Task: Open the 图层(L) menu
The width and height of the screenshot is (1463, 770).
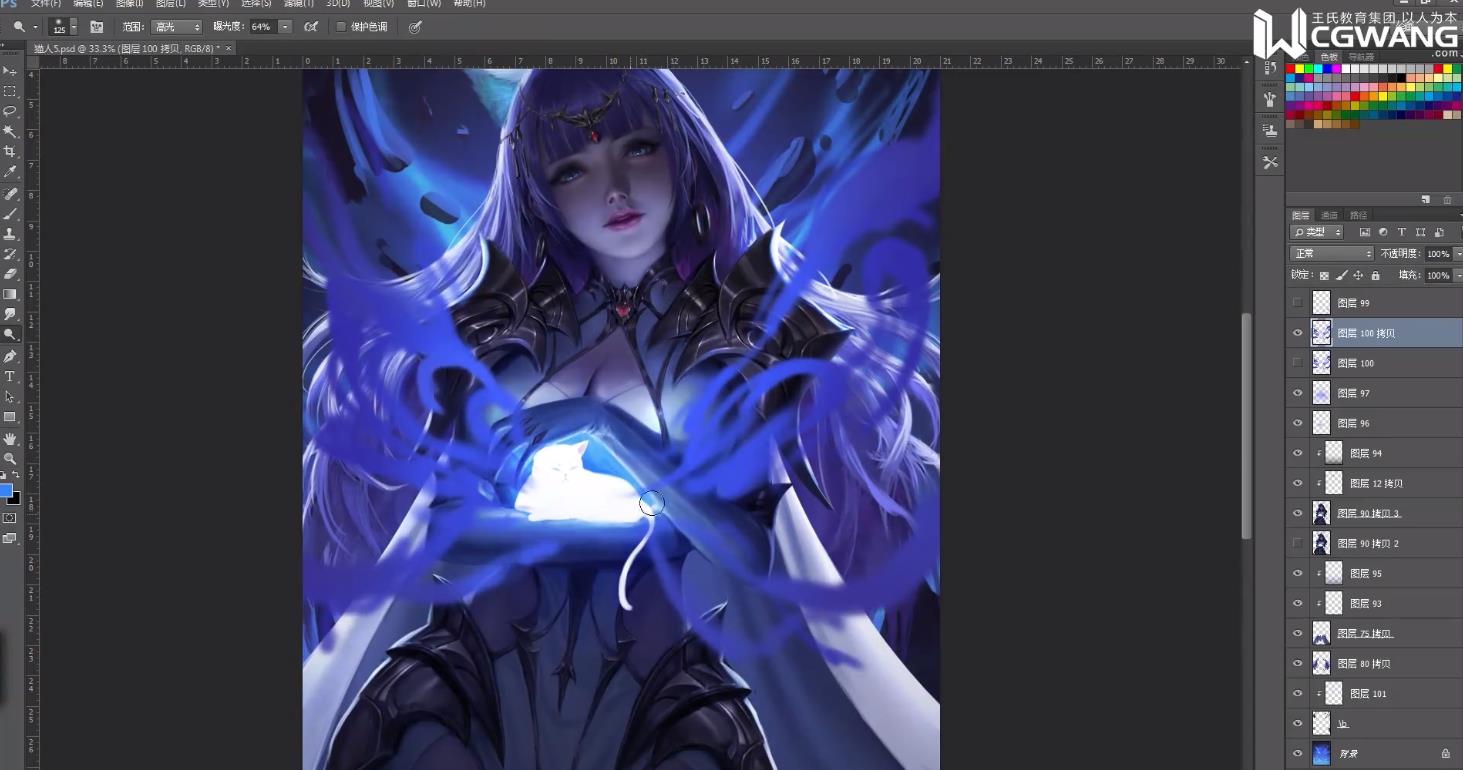Action: [x=171, y=4]
